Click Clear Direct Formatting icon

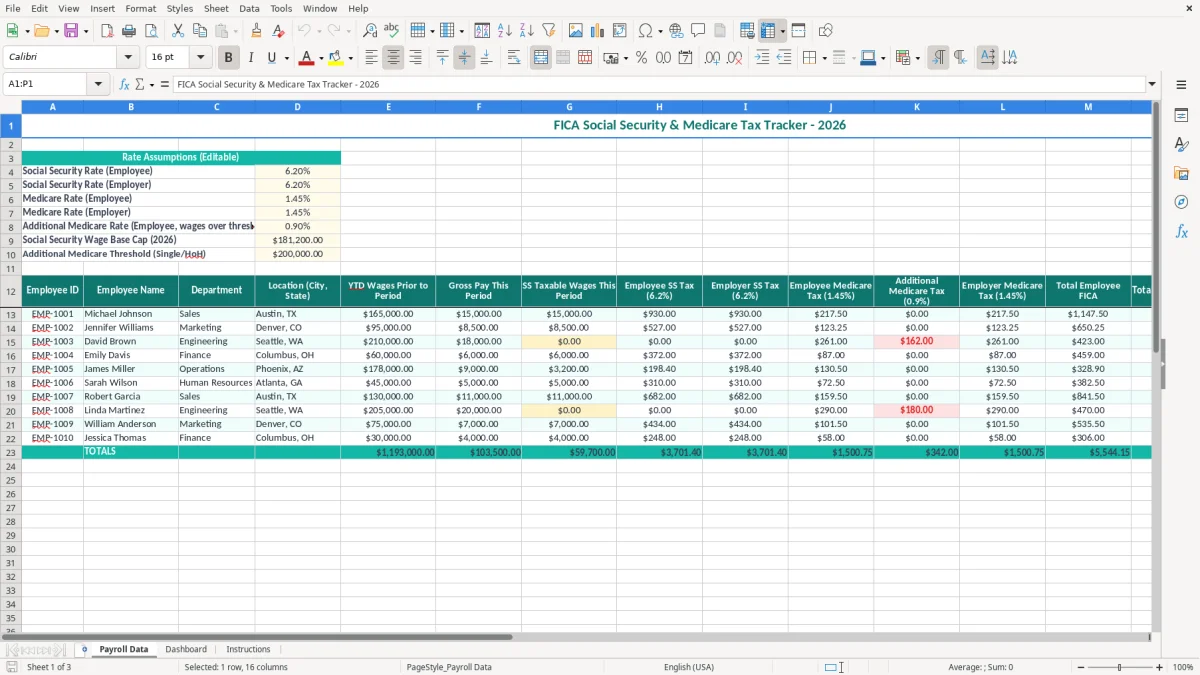click(279, 31)
